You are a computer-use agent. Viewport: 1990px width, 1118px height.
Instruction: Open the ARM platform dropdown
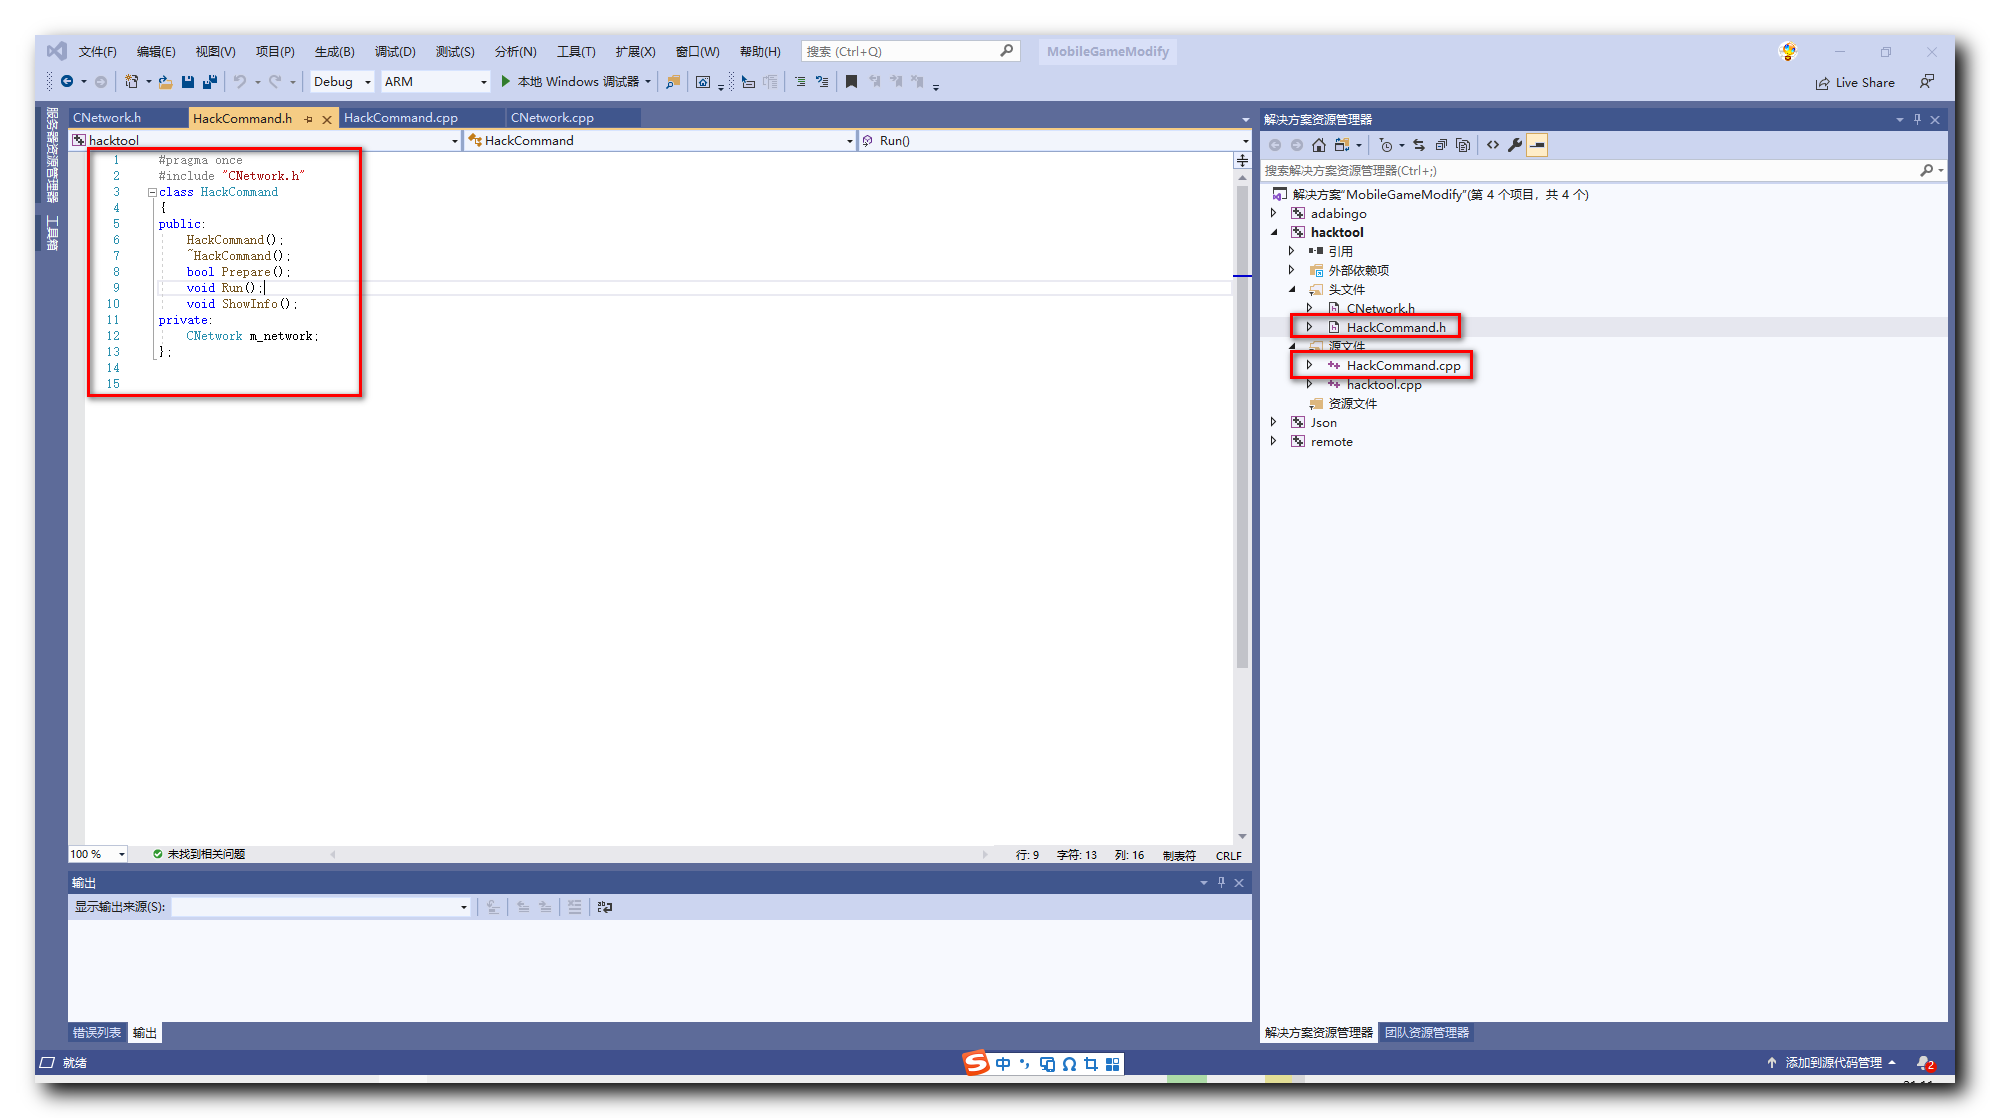tap(435, 82)
